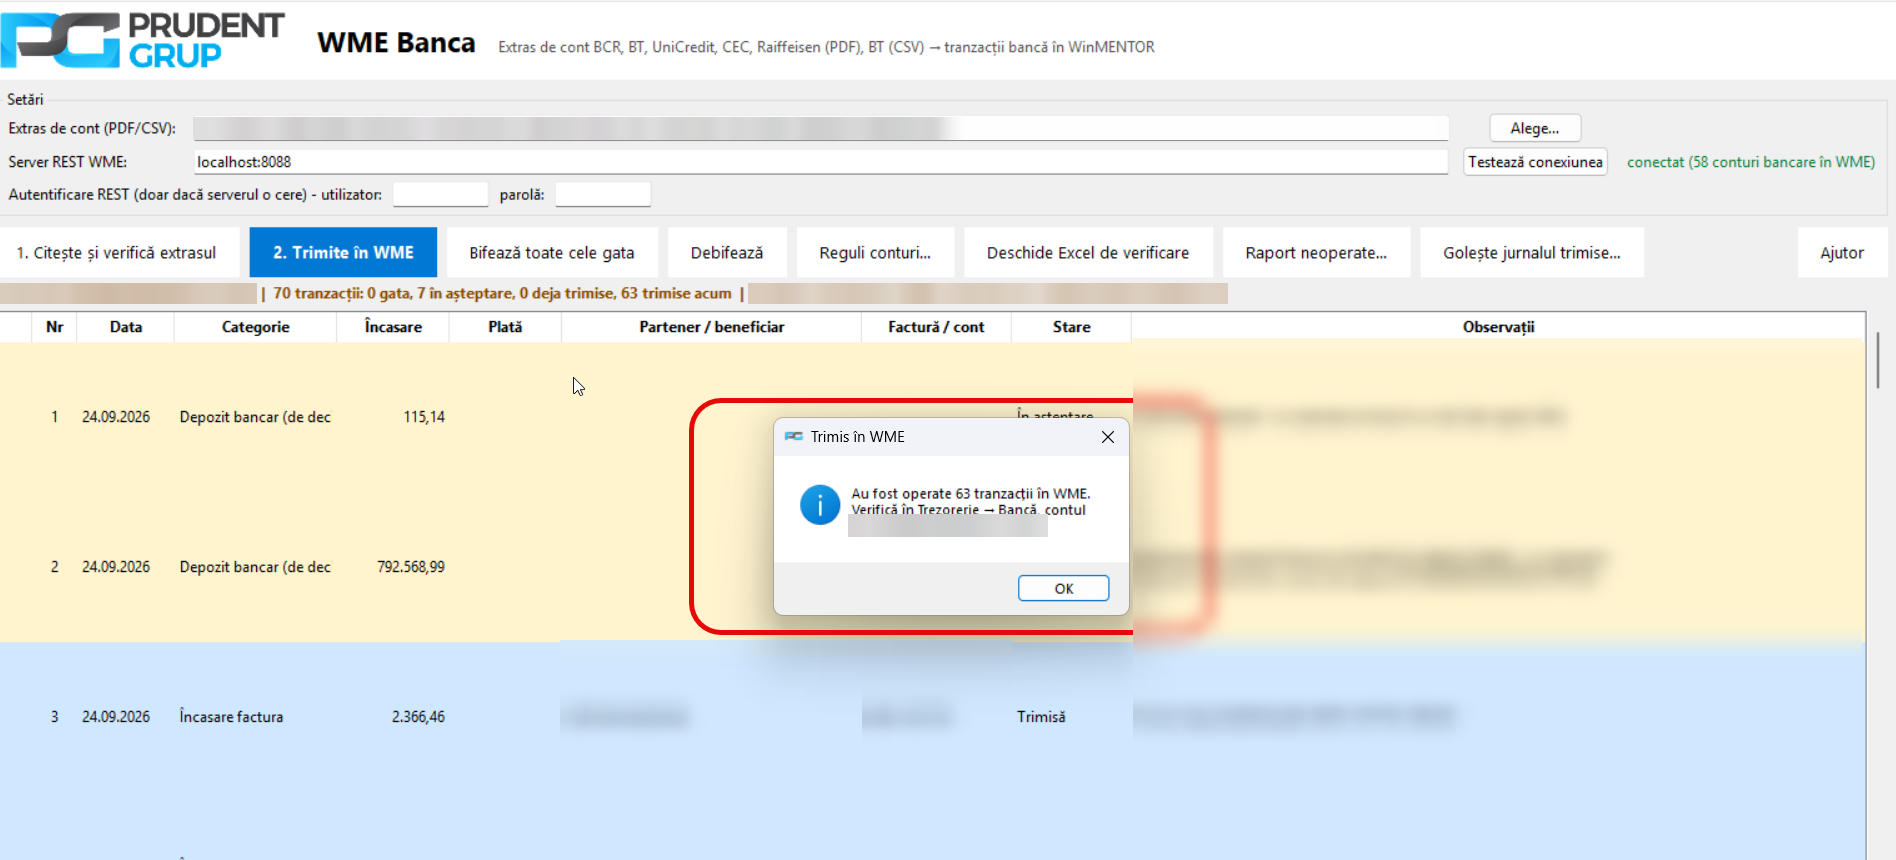Click Testează conexiunea
This screenshot has height=860, width=1896.
pos(1535,162)
